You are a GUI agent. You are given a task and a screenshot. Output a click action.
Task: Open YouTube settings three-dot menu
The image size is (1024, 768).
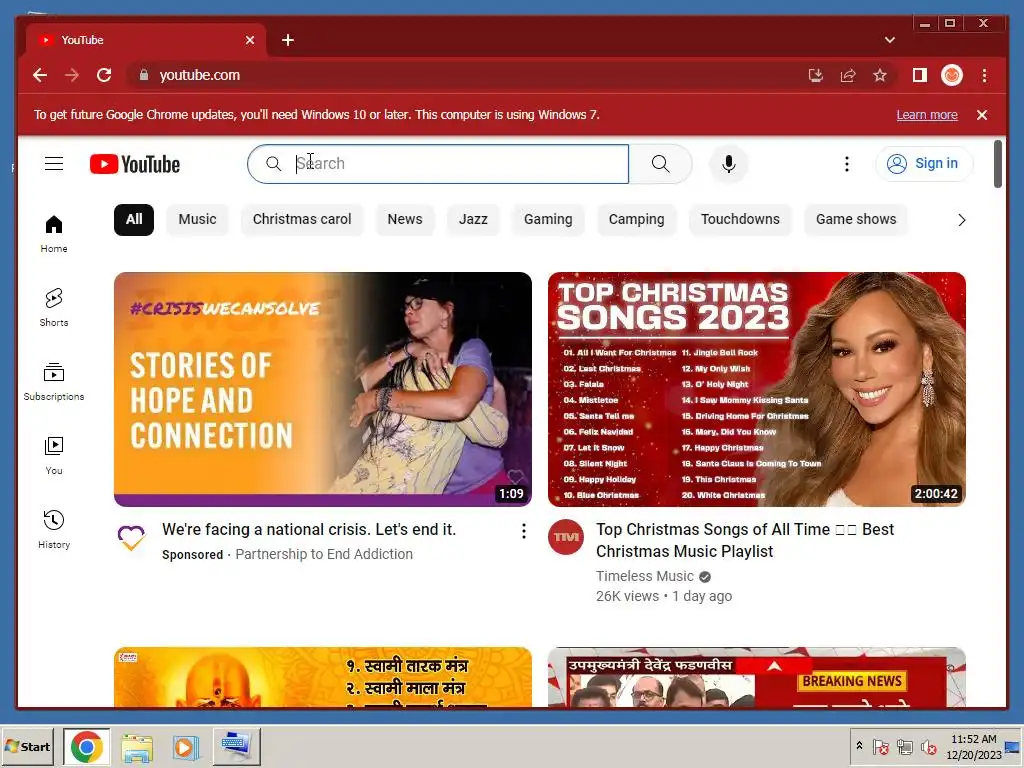pos(846,164)
